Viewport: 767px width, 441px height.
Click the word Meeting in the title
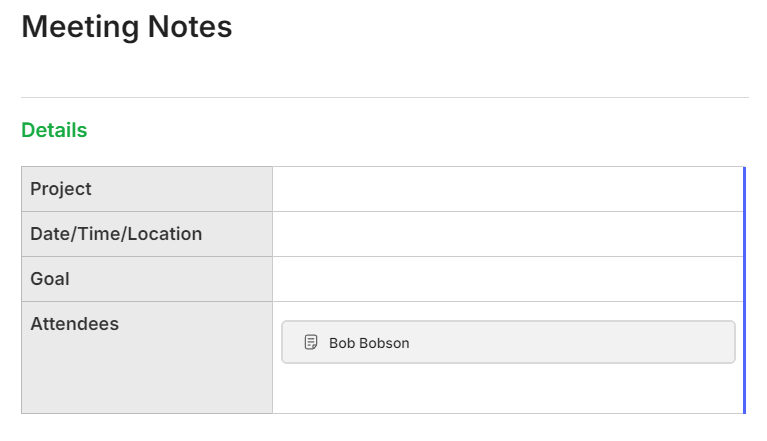[80, 27]
